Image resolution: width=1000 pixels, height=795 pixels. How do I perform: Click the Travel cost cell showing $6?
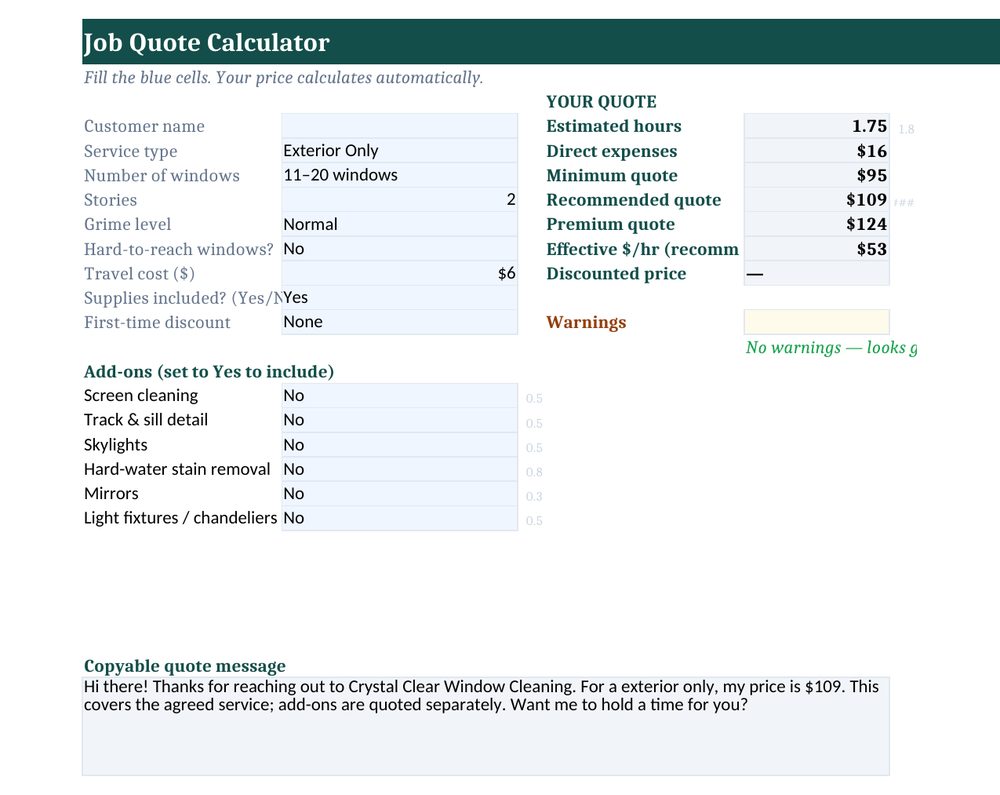(399, 273)
